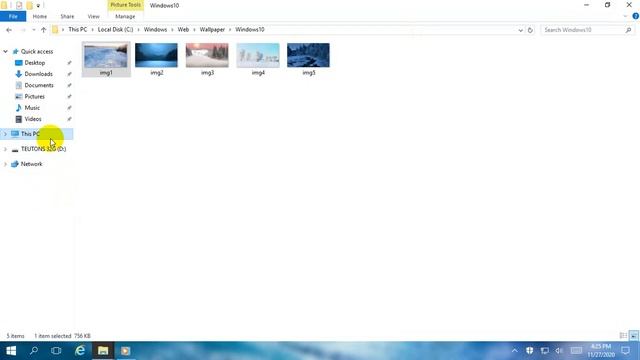Select the img4 thumbnail
This screenshot has width=640, height=360.
(258, 59)
